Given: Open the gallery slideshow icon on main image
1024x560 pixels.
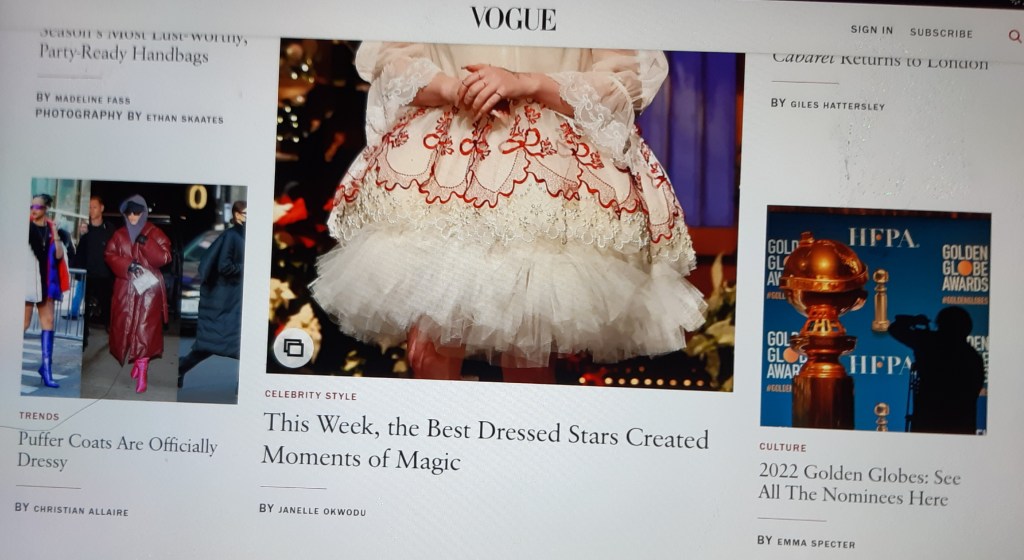Looking at the screenshot, I should [293, 348].
